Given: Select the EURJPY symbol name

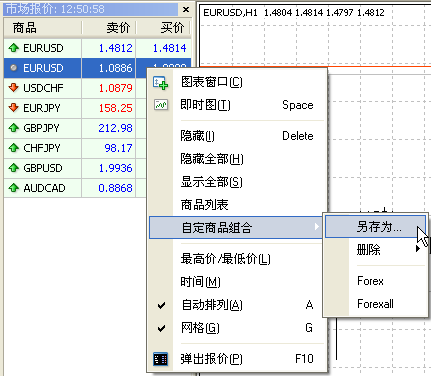Looking at the screenshot, I should pyautogui.click(x=42, y=108).
